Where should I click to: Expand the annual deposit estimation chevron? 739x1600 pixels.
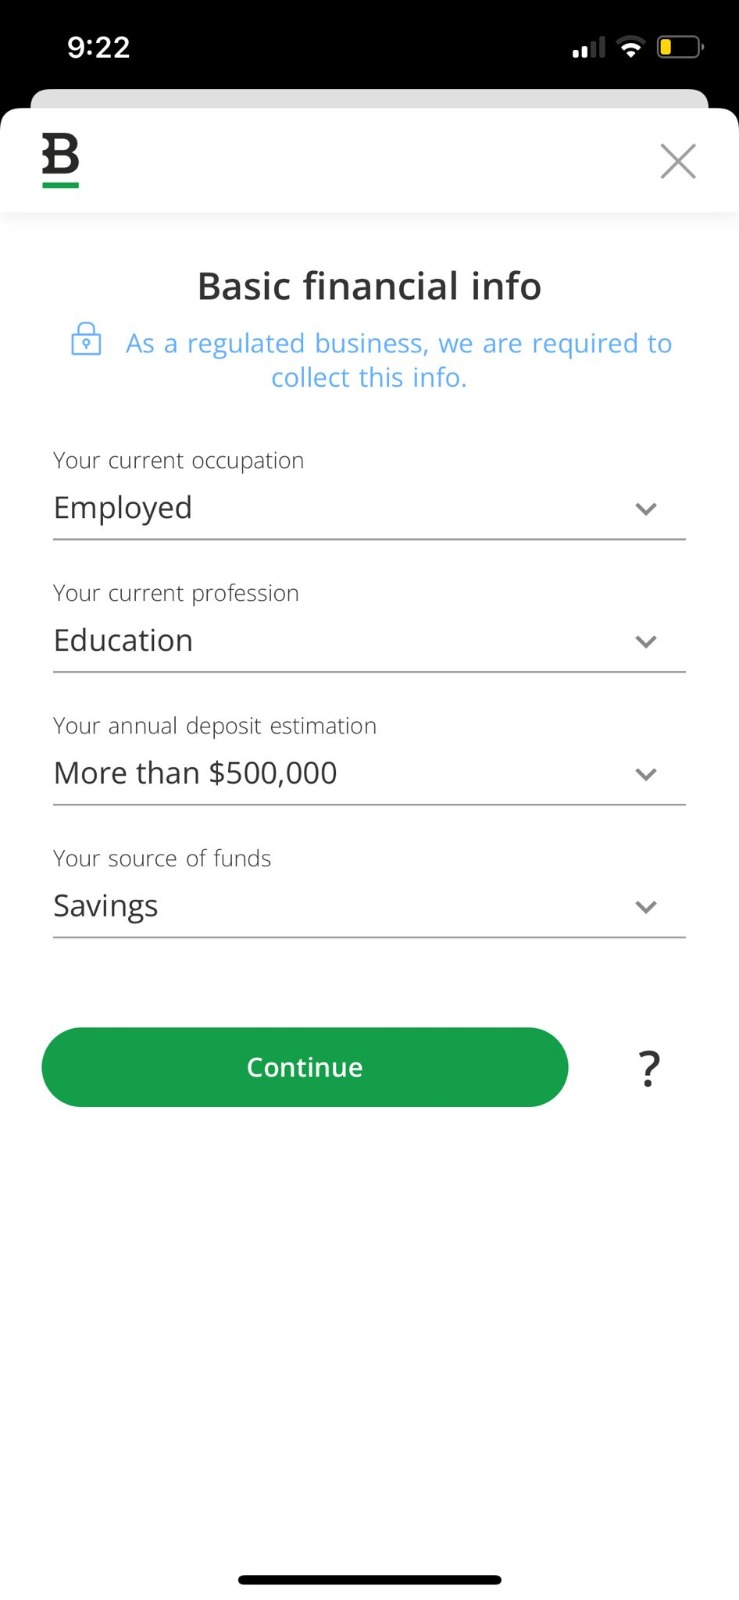tap(646, 775)
